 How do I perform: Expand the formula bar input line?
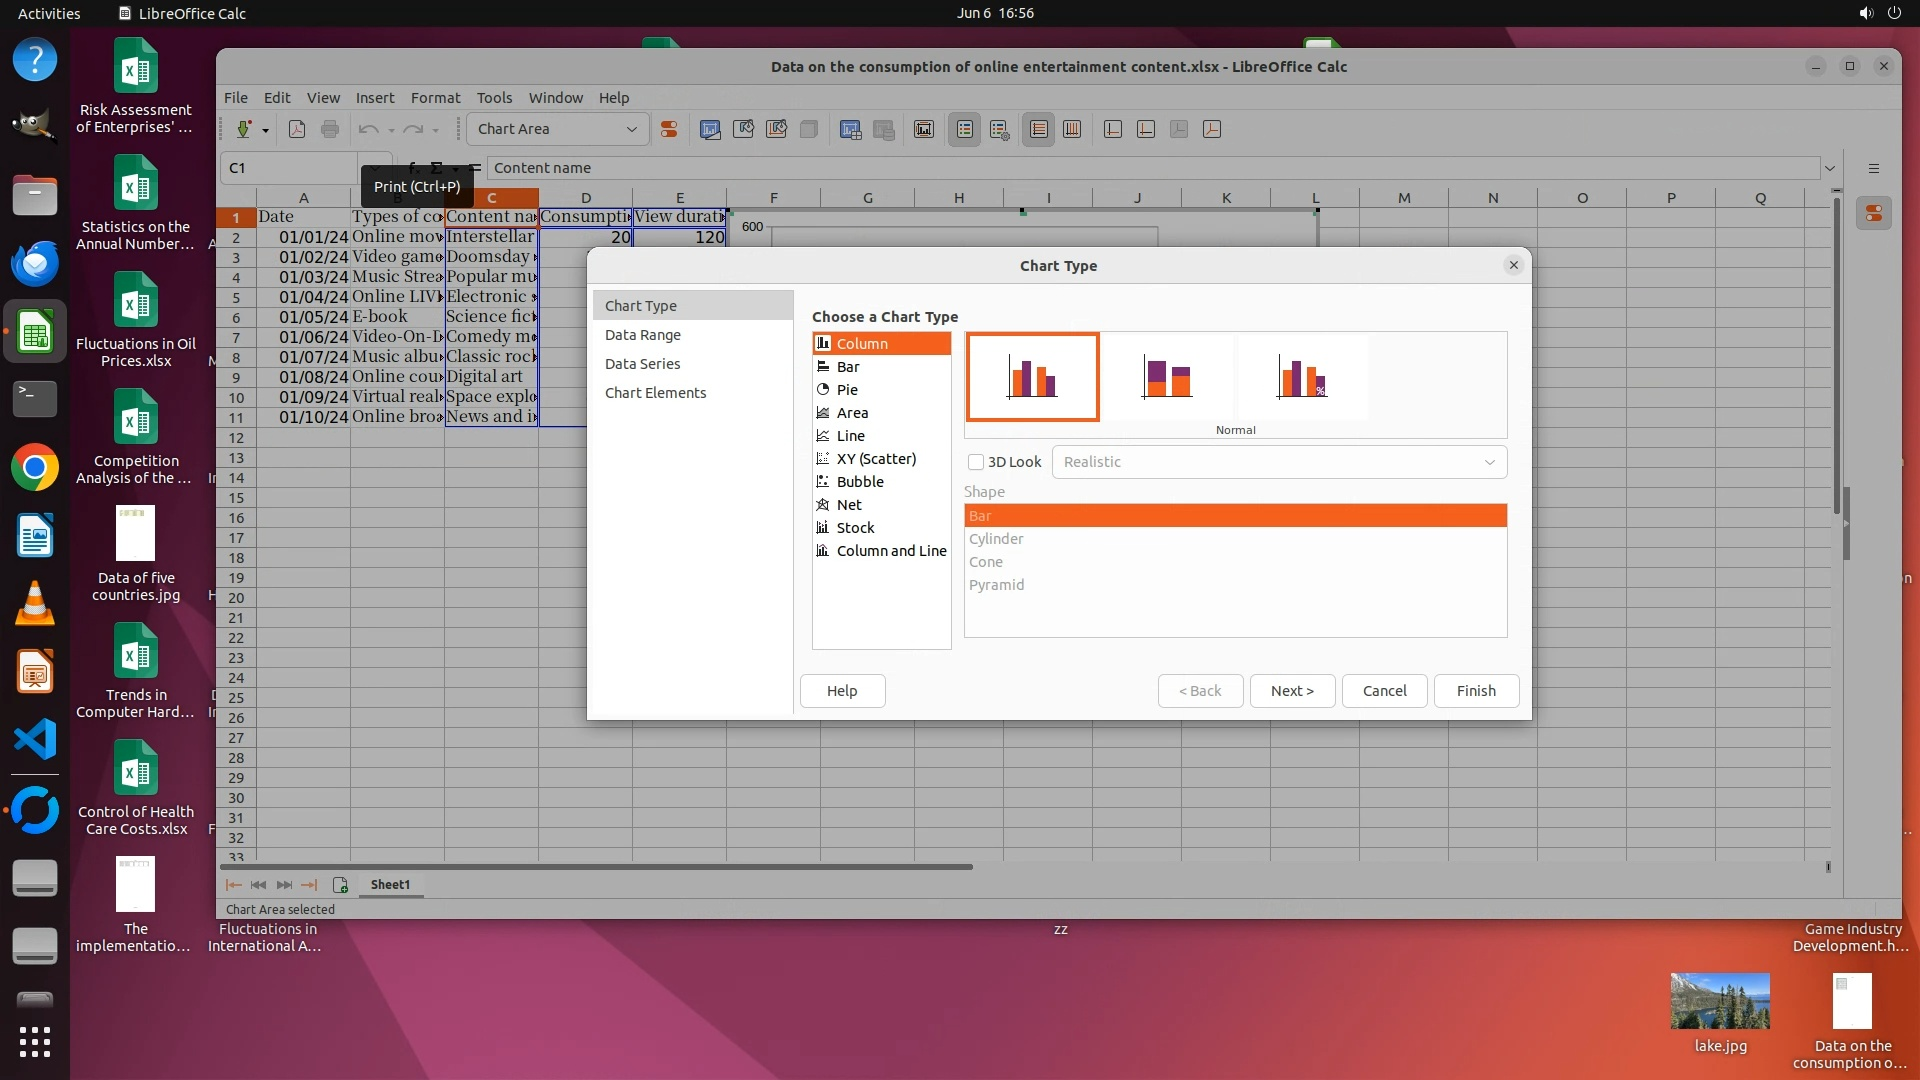(1829, 168)
